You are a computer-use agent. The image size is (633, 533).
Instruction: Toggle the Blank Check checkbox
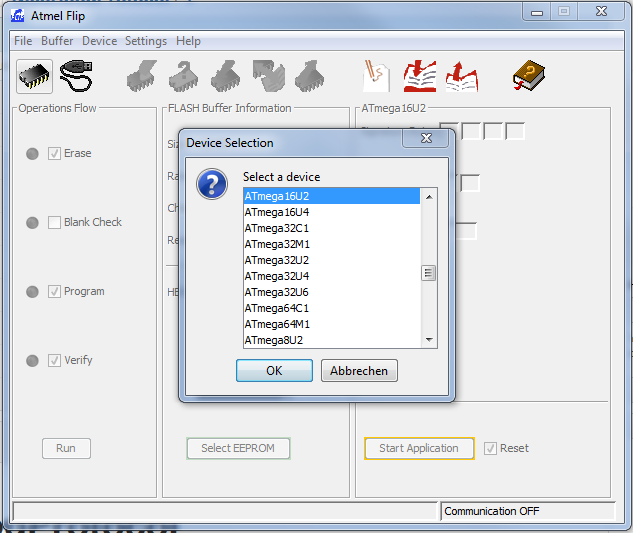(x=54, y=222)
